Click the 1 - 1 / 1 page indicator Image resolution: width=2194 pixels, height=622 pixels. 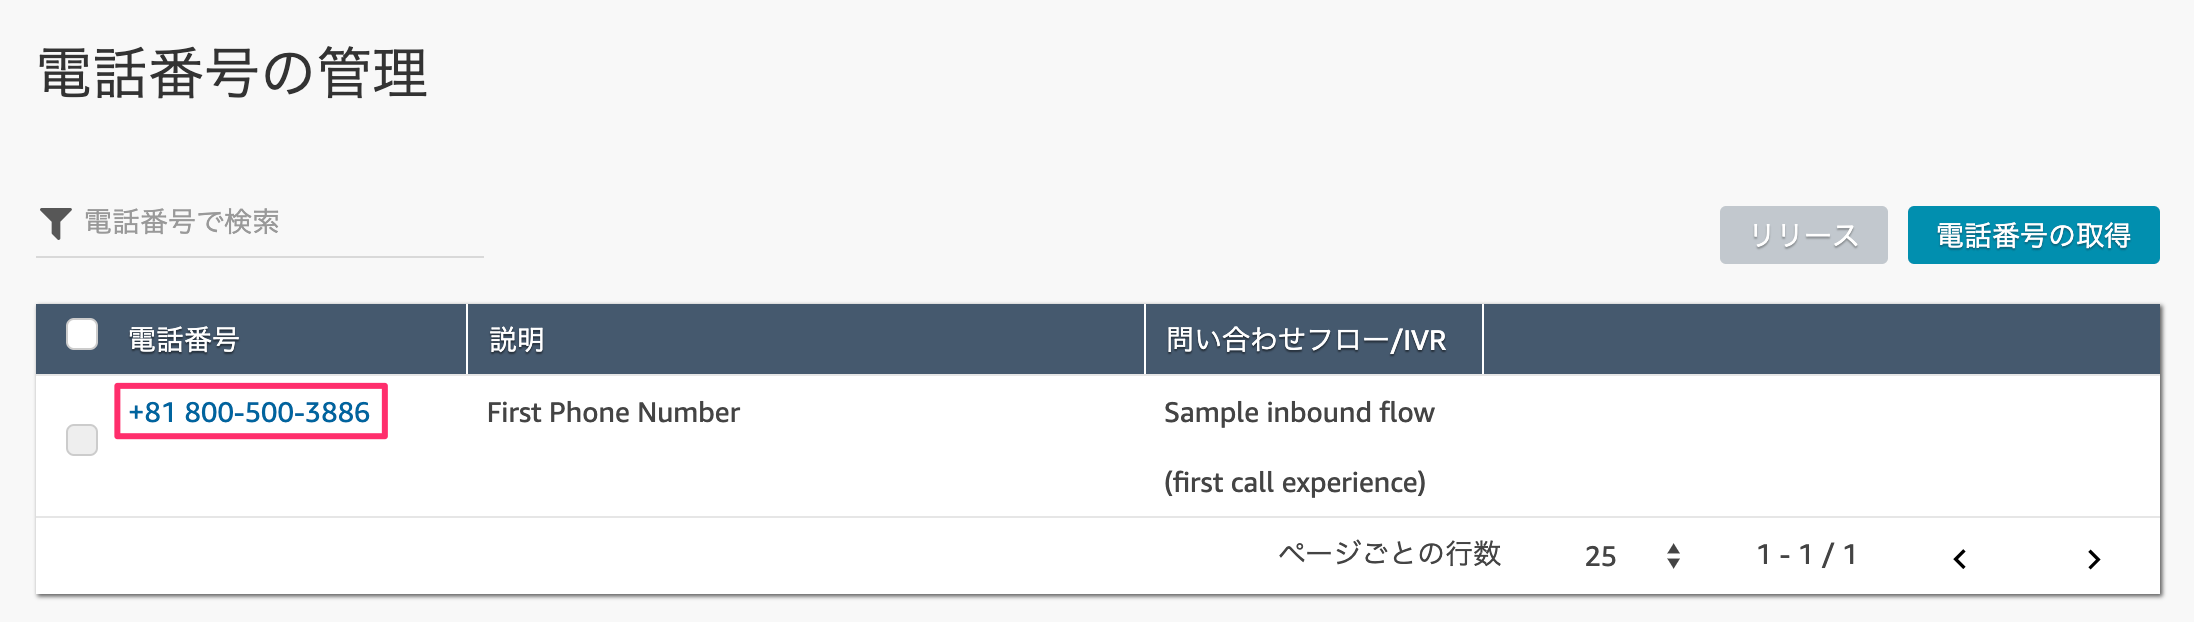click(x=1806, y=555)
